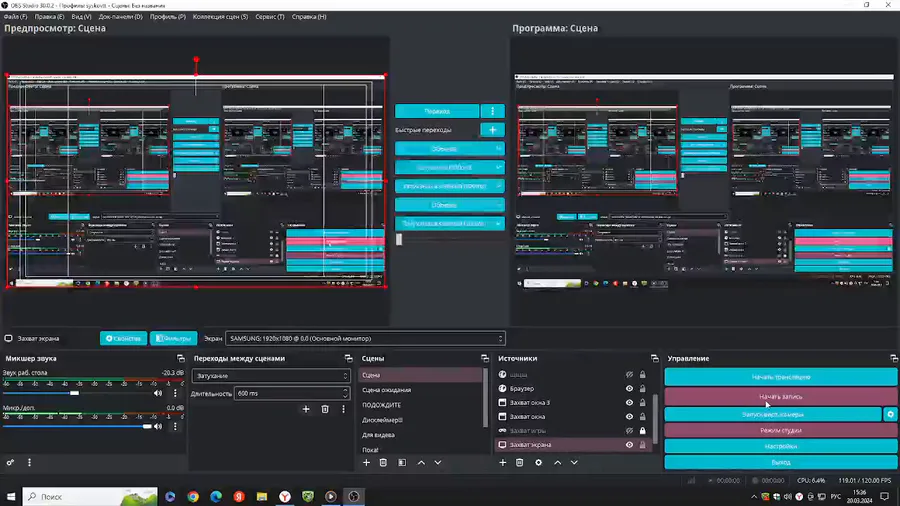This screenshot has width=900, height=506.
Task: Add a new scene with plus
Action: coord(366,462)
